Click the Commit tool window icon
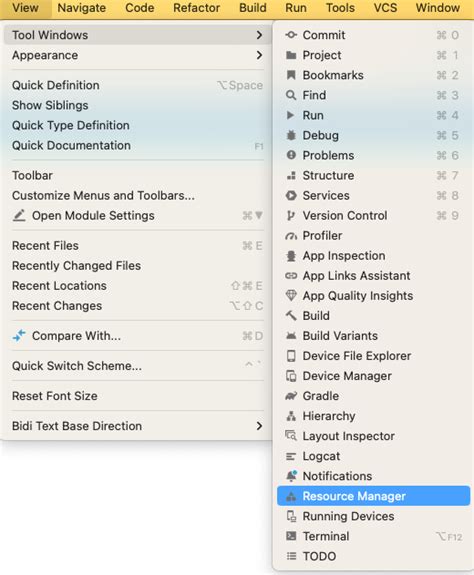Screen dimensions: 474x575 pyautogui.click(x=291, y=35)
